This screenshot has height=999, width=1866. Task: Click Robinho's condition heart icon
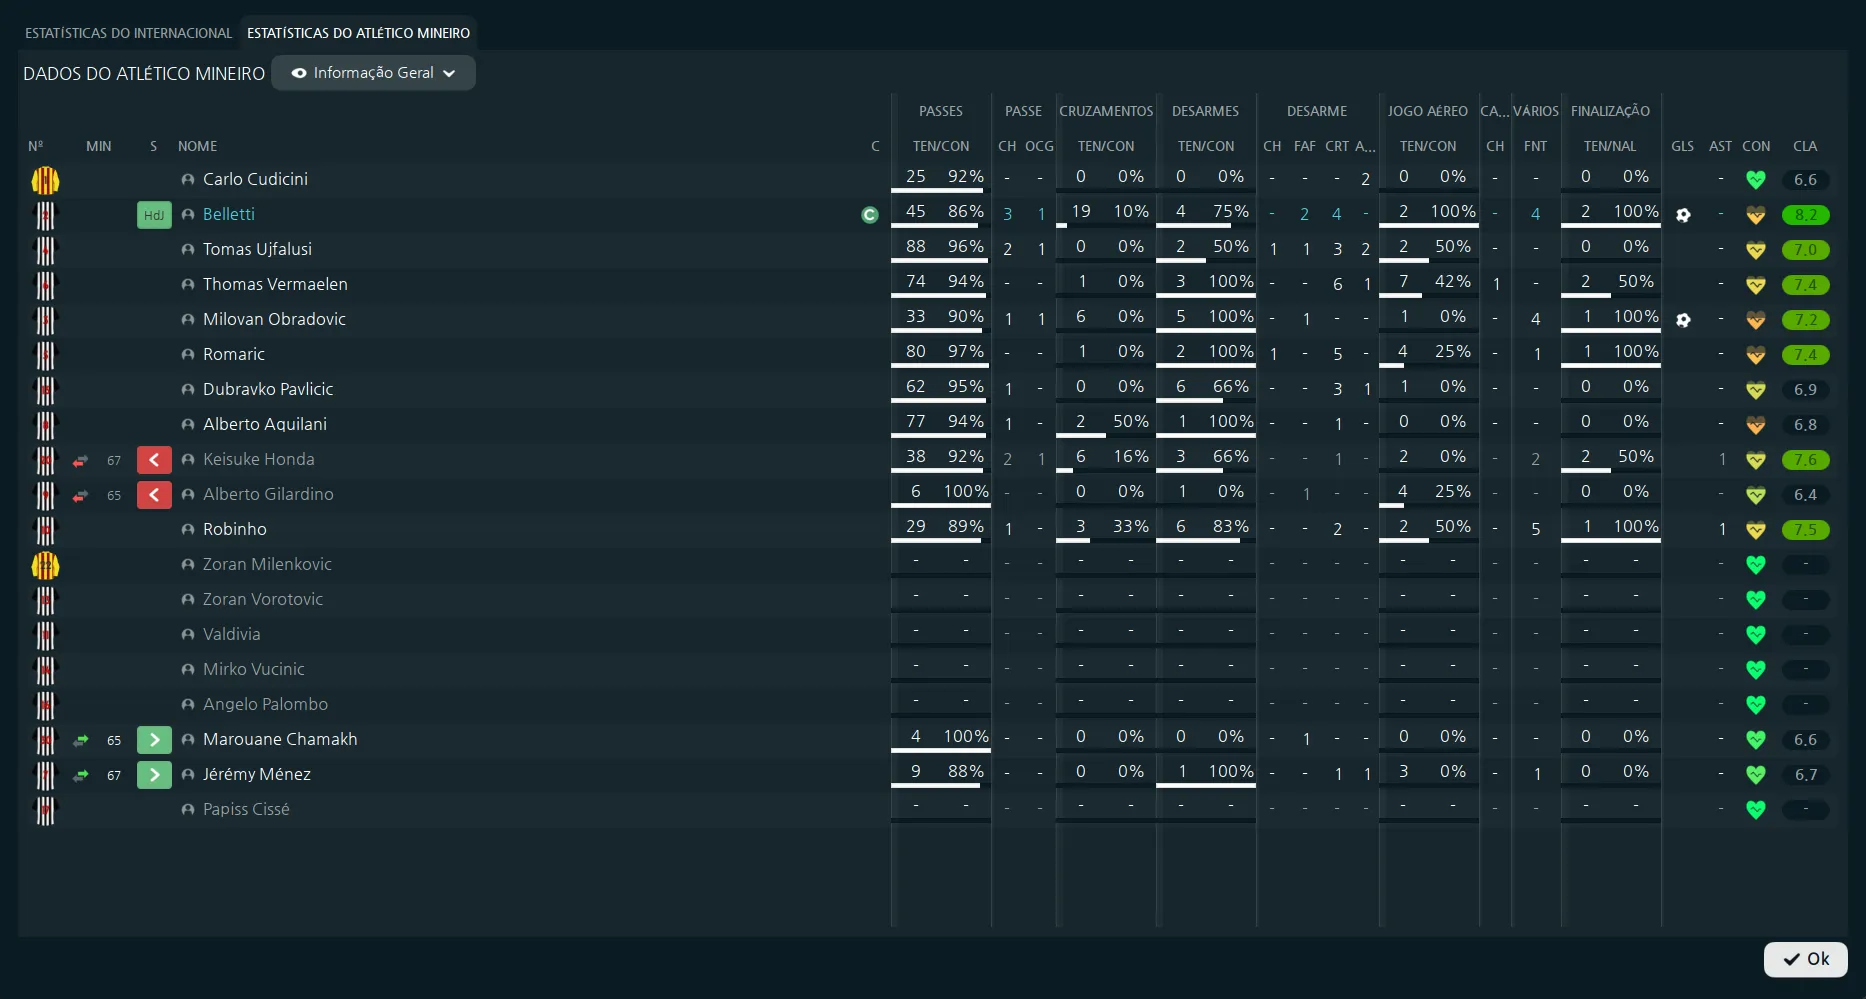coord(1756,530)
